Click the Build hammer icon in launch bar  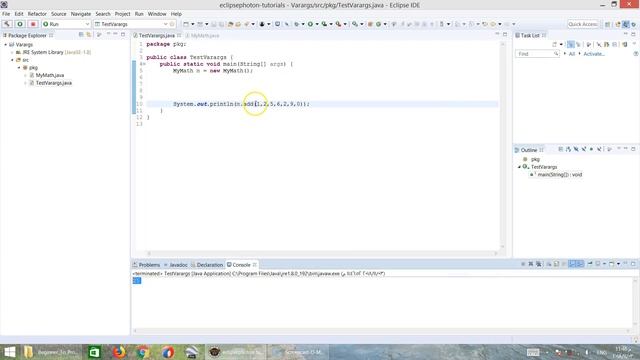pyautogui.click(x=7, y=24)
